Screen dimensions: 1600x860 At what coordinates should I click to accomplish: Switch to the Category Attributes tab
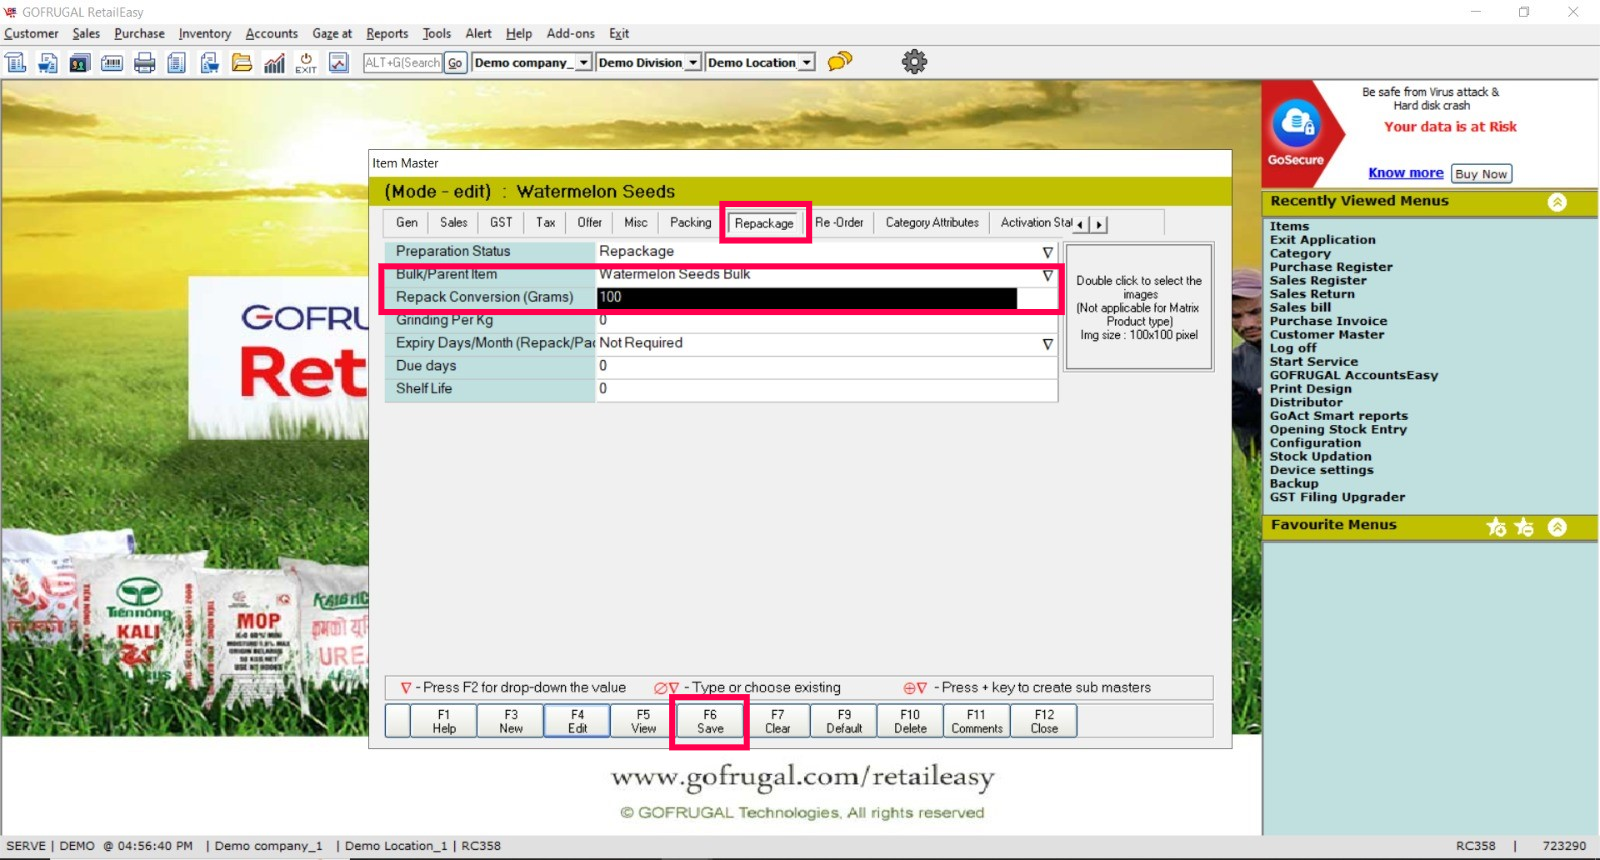tap(932, 223)
